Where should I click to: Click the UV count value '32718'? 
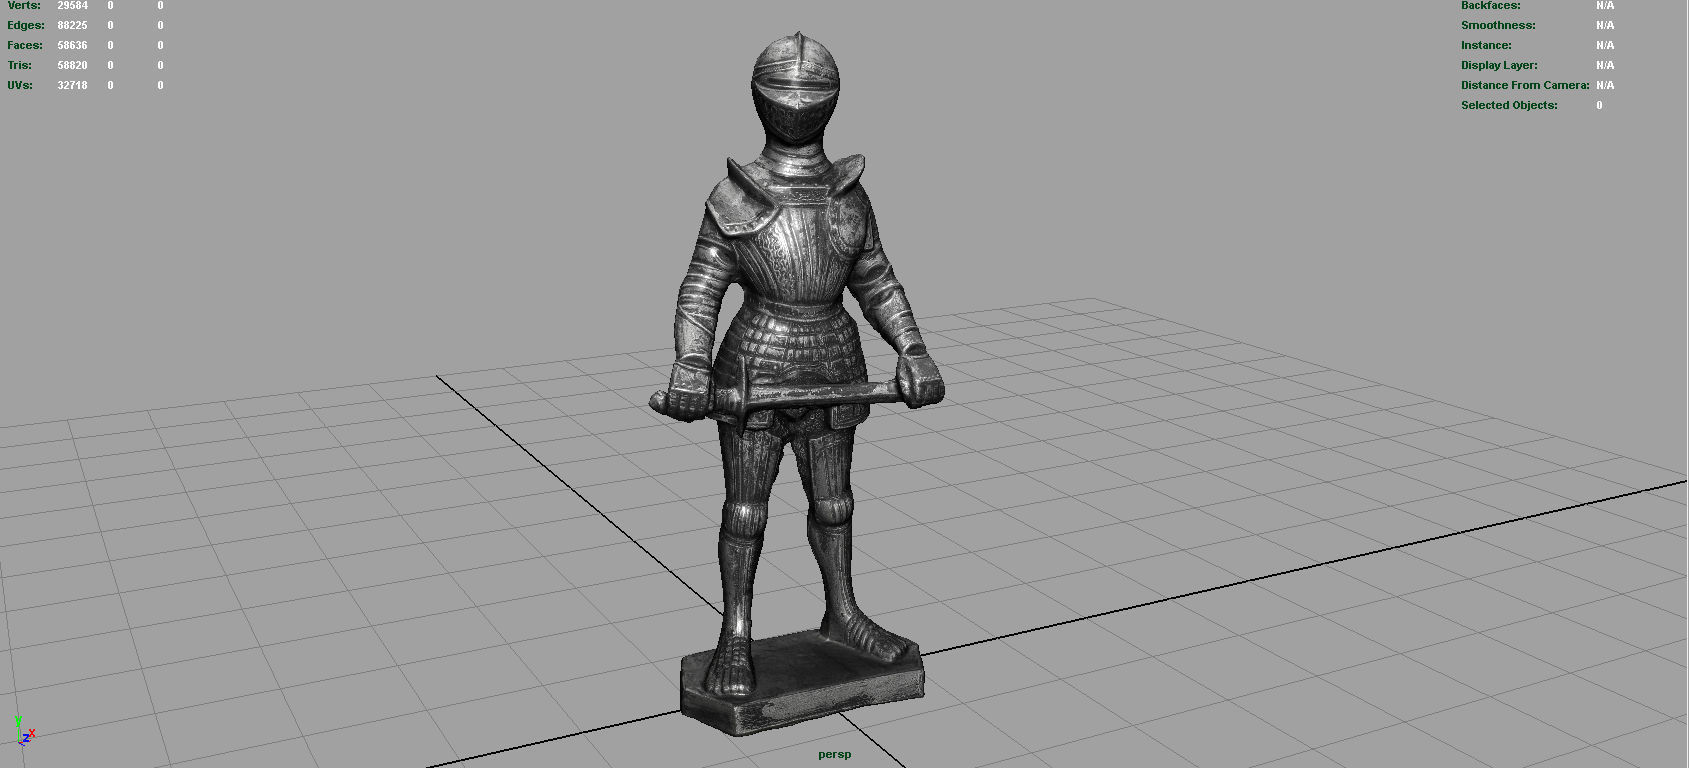pos(72,85)
